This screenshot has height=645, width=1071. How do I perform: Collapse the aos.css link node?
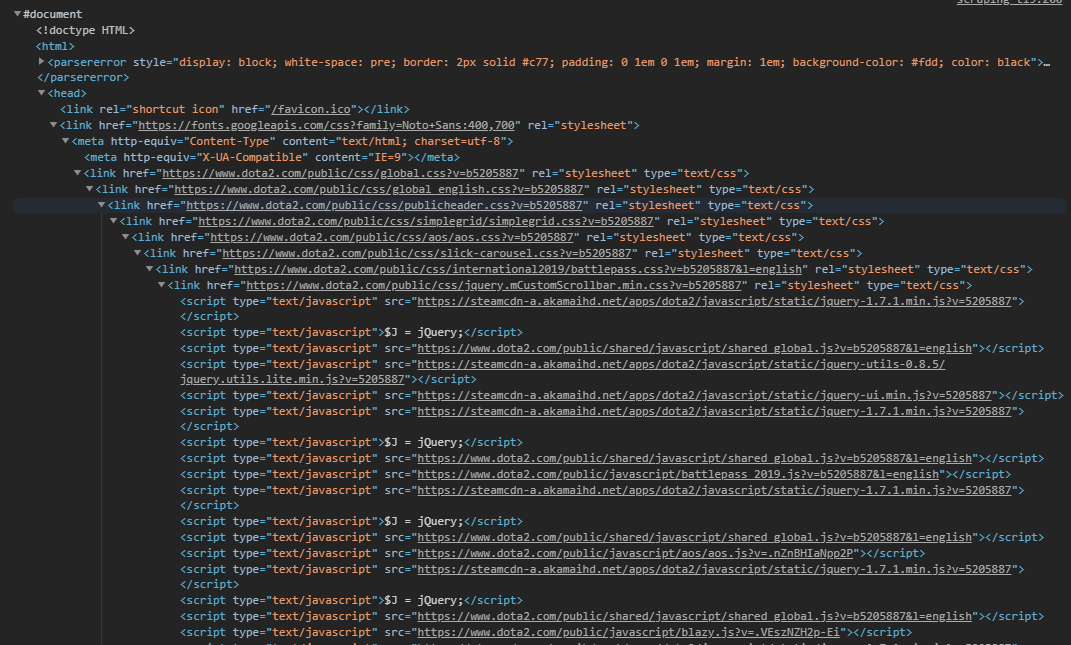(126, 237)
